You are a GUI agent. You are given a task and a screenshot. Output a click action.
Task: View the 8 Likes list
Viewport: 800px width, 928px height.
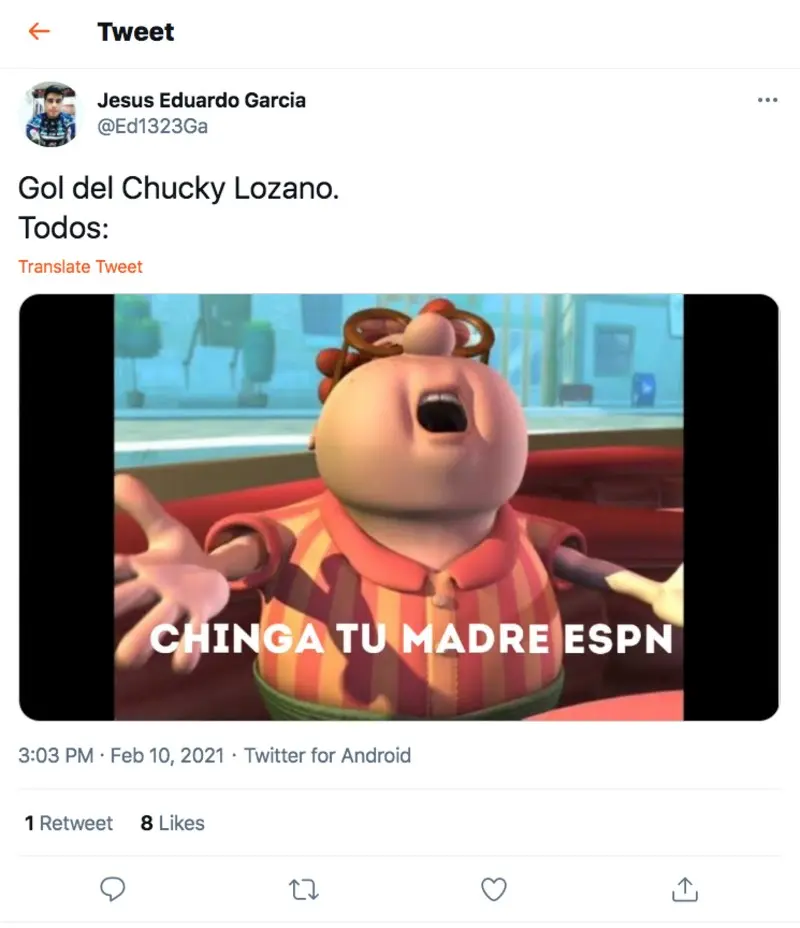pyautogui.click(x=172, y=823)
